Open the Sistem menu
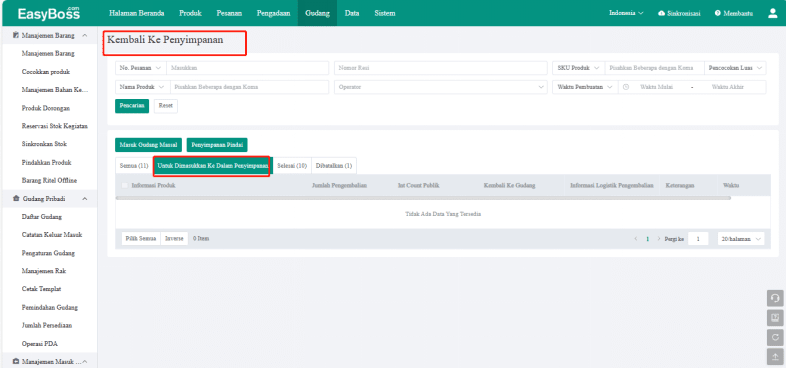Viewport: 787px width, 368px height. 384,14
